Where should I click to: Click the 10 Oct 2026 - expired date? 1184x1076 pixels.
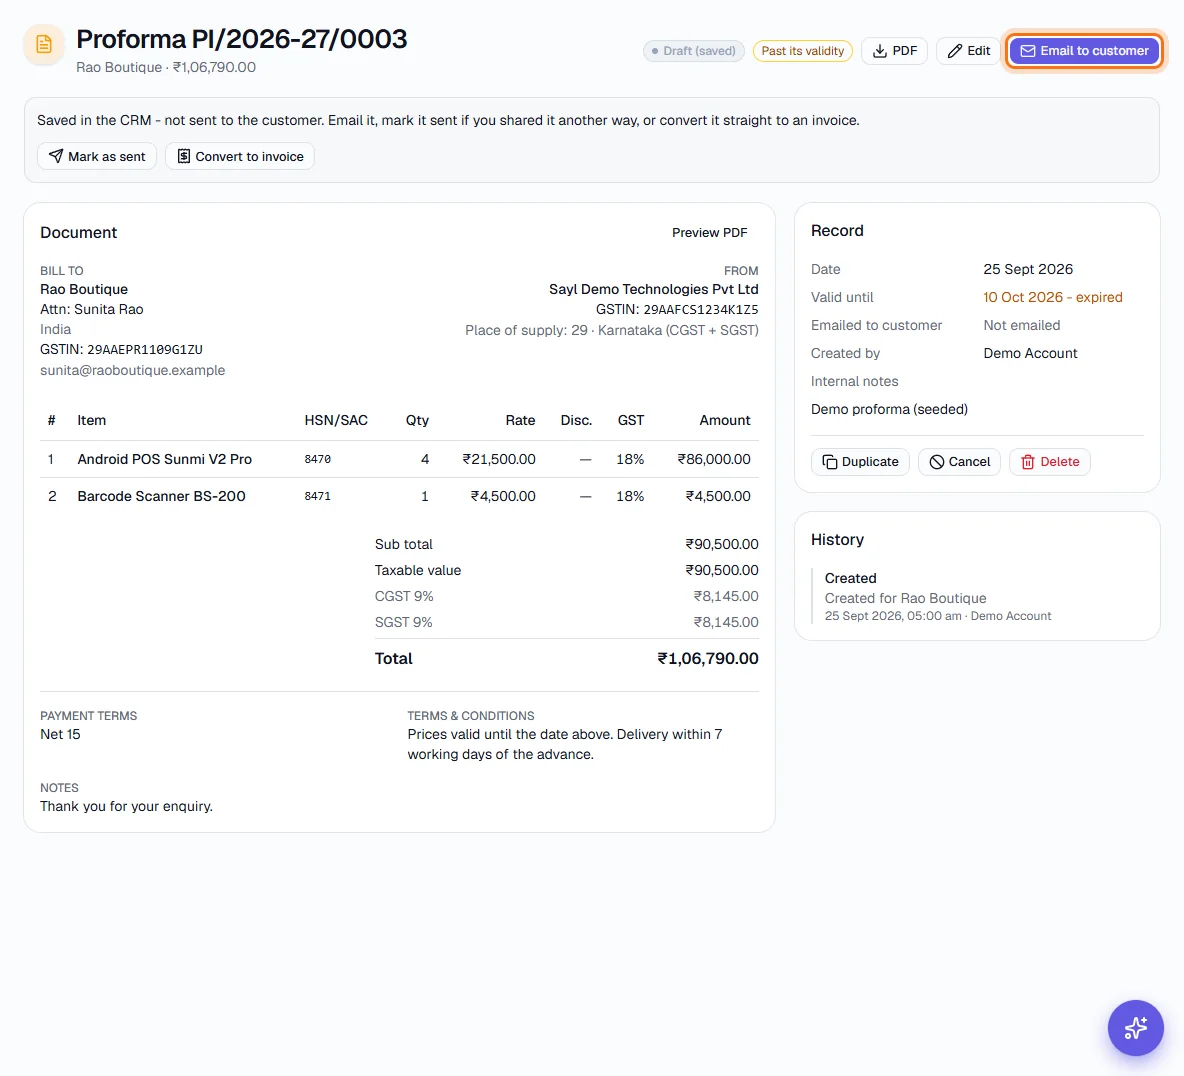1053,298
